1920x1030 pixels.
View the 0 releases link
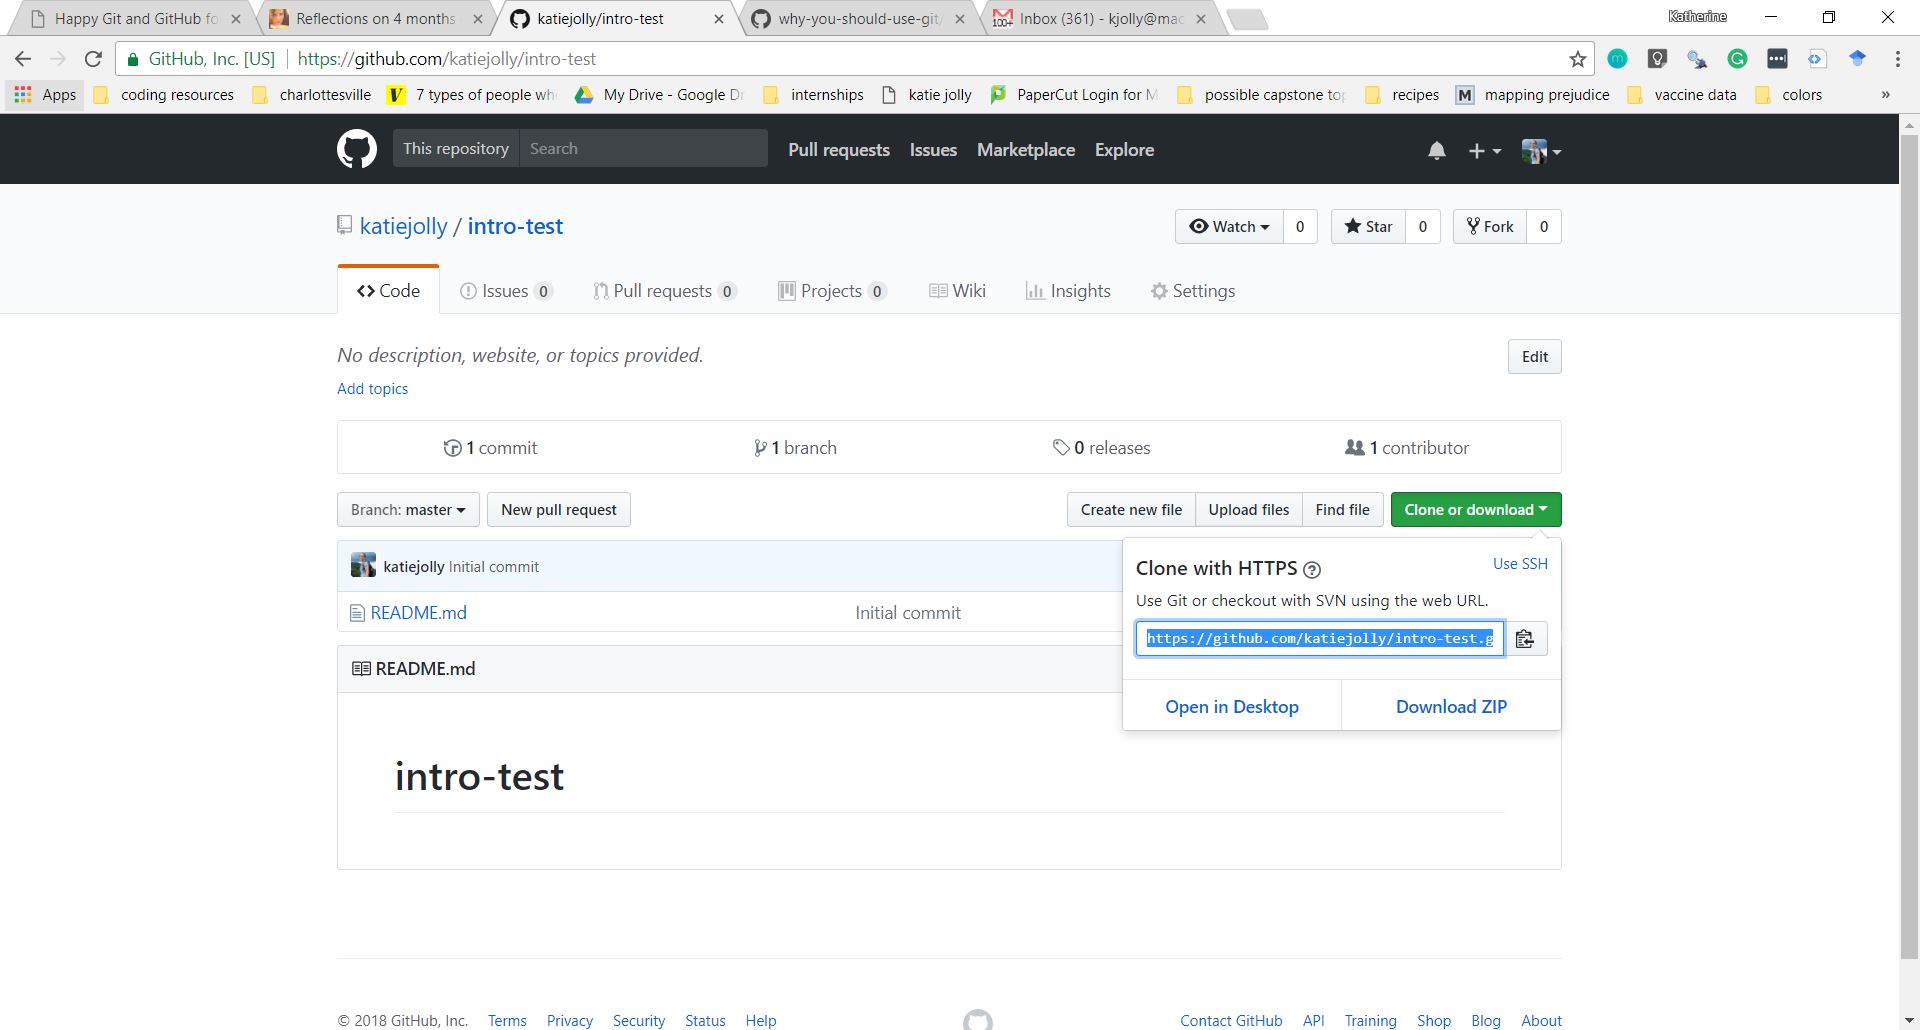pyautogui.click(x=1101, y=448)
